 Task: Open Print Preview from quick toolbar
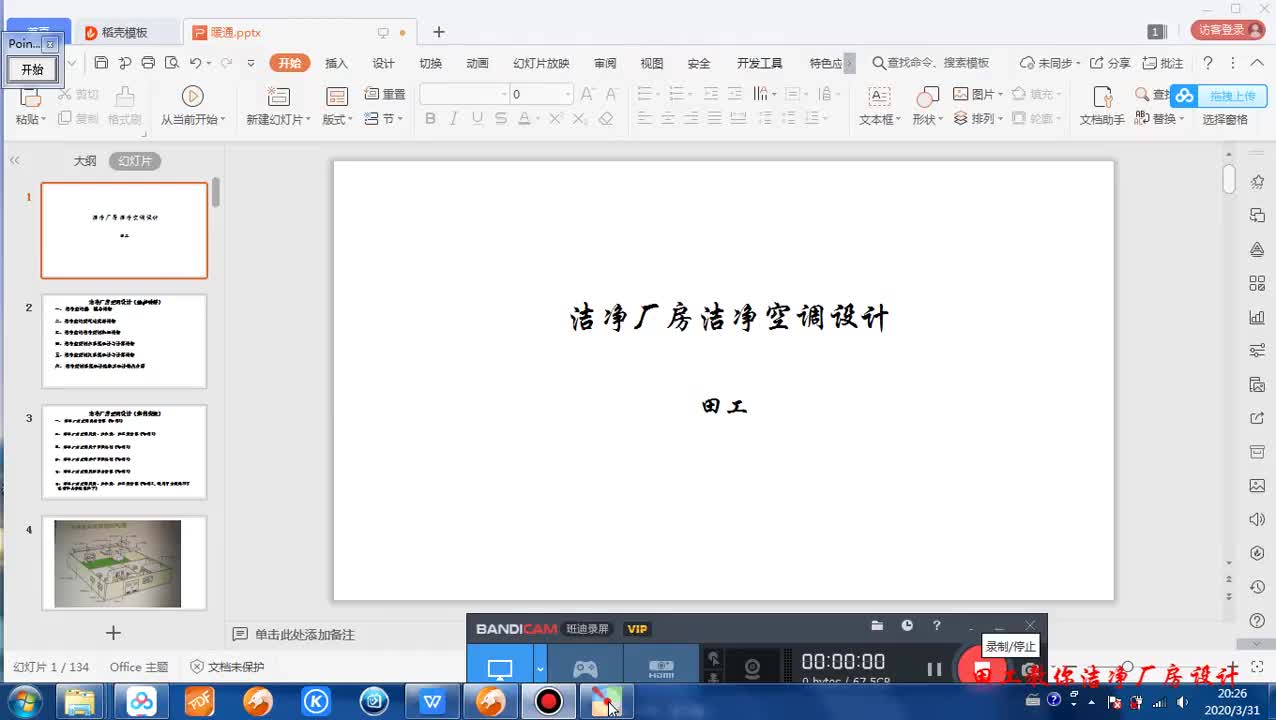(x=172, y=63)
